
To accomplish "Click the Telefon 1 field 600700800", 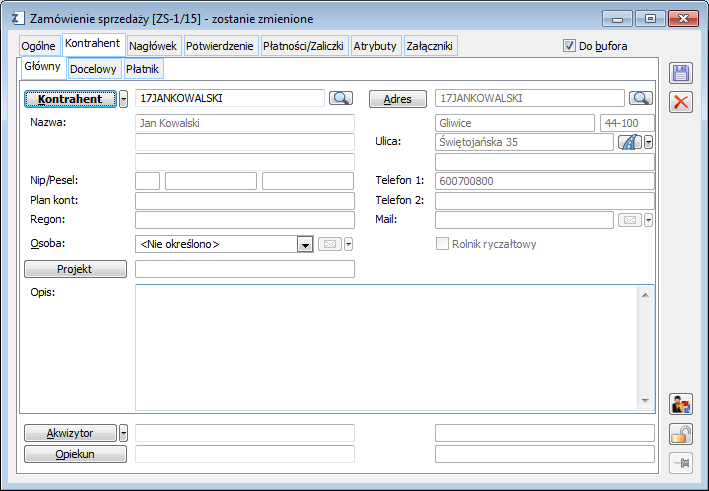I will (x=544, y=181).
